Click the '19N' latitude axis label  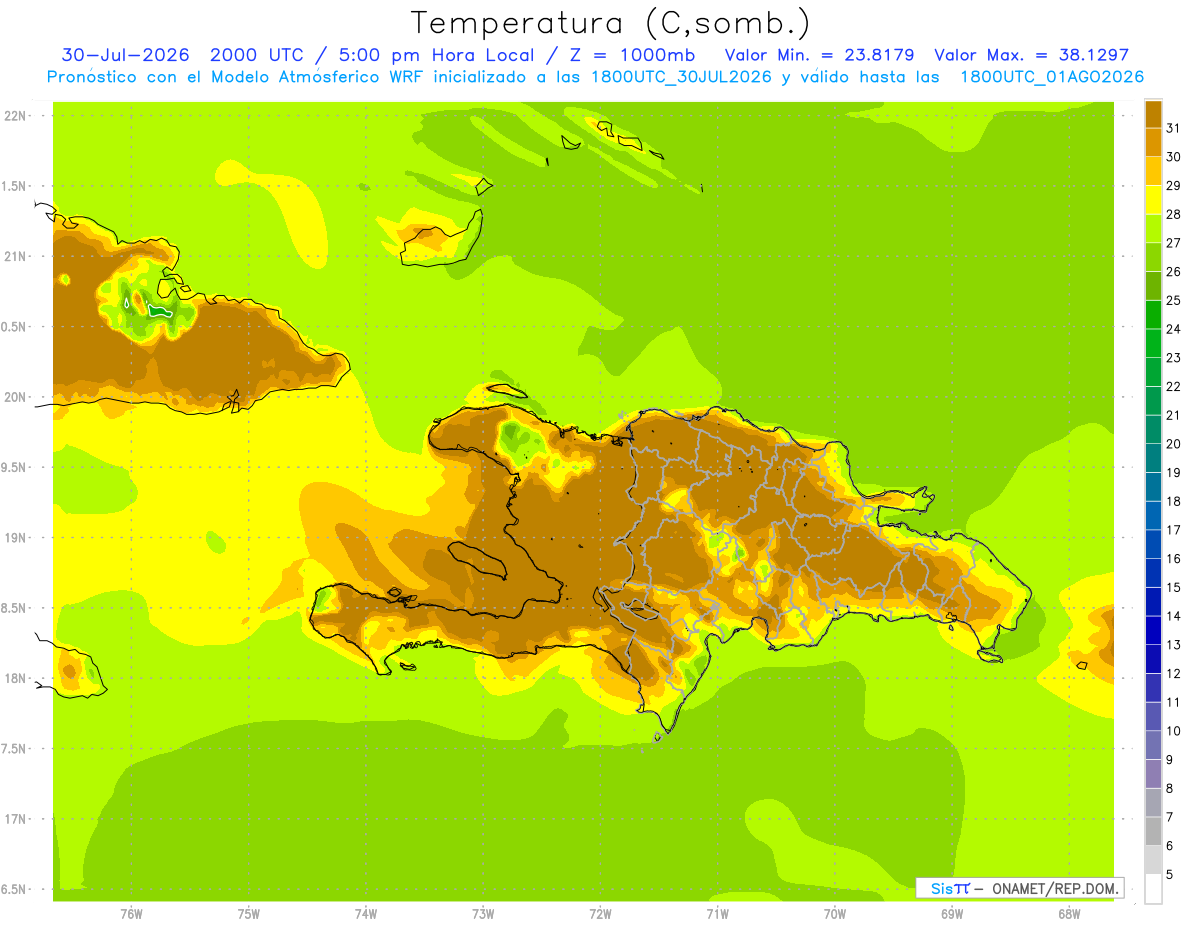coord(14,537)
